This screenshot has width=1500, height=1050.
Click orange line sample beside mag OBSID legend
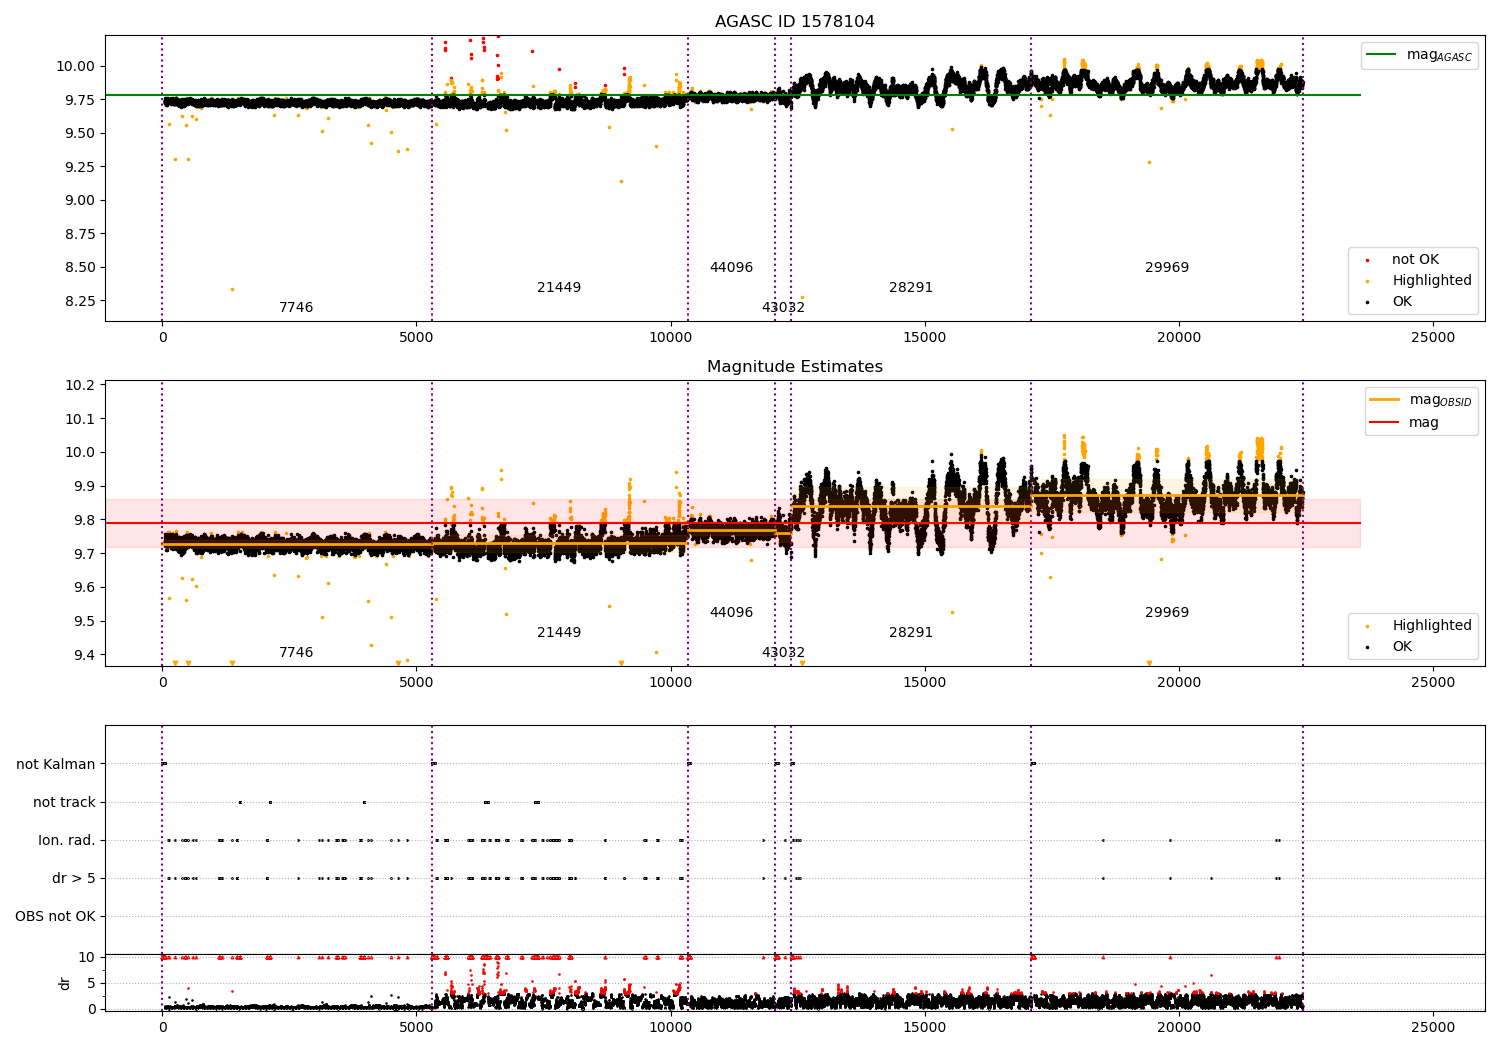click(1385, 400)
